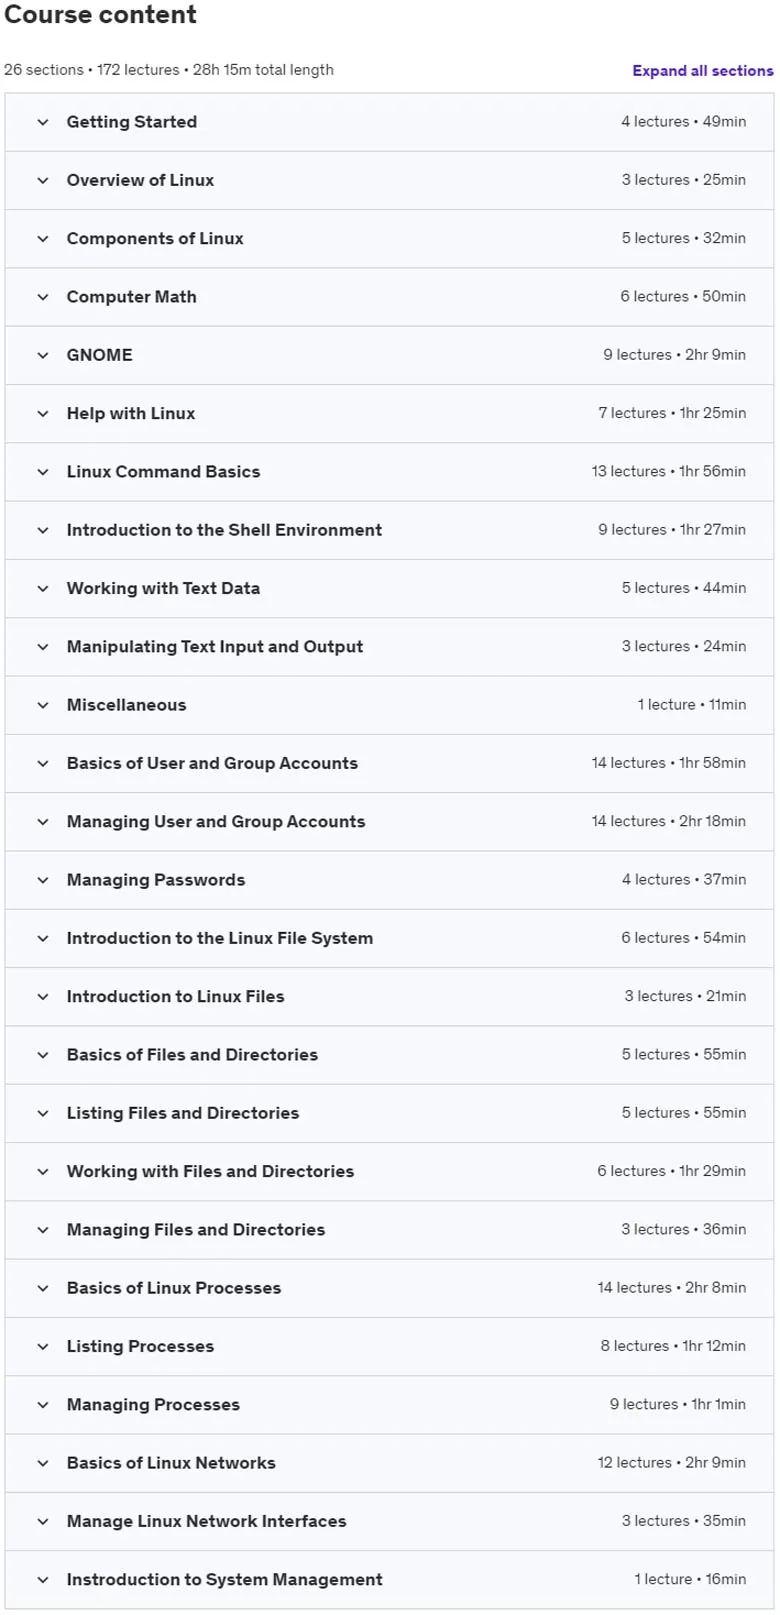The width and height of the screenshot is (780, 1615).
Task: Click chevron for Working with Text Data
Action: click(43, 589)
